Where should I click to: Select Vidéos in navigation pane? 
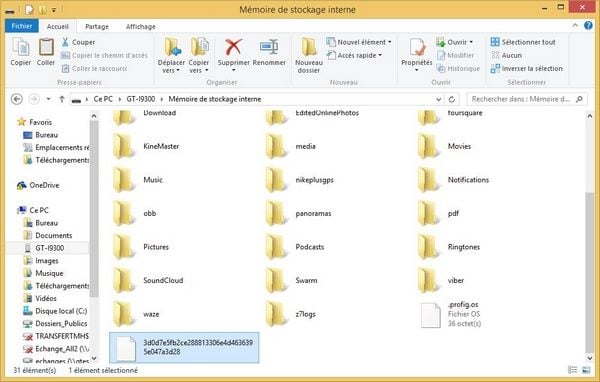point(40,298)
